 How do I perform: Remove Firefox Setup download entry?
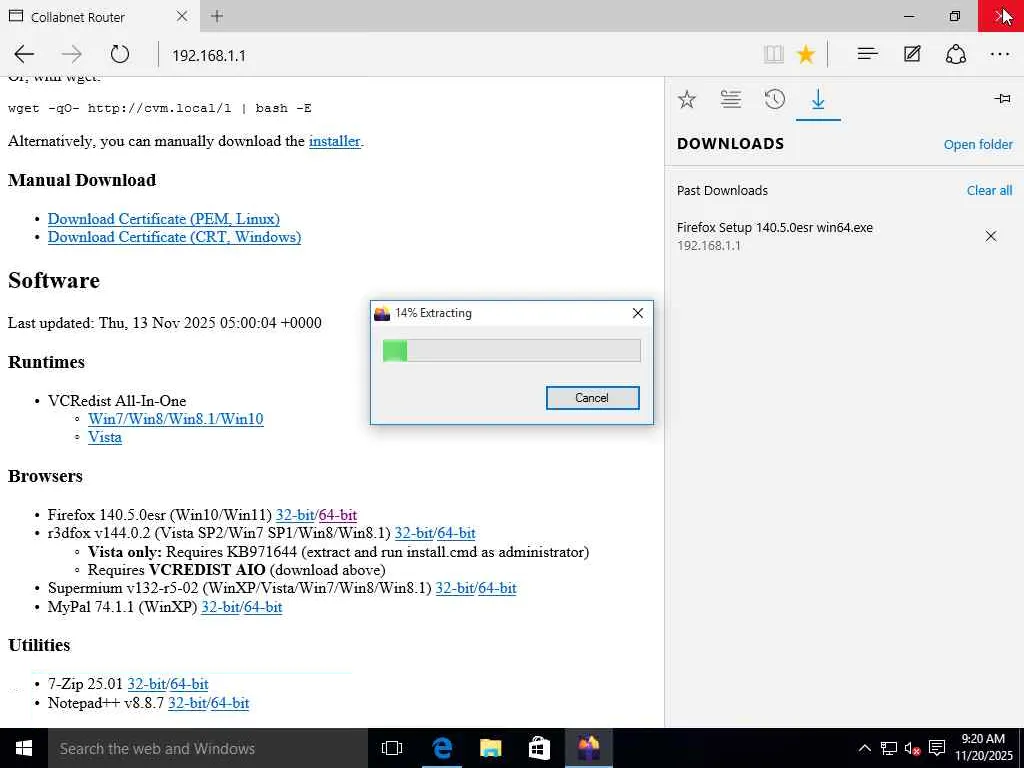tap(991, 236)
